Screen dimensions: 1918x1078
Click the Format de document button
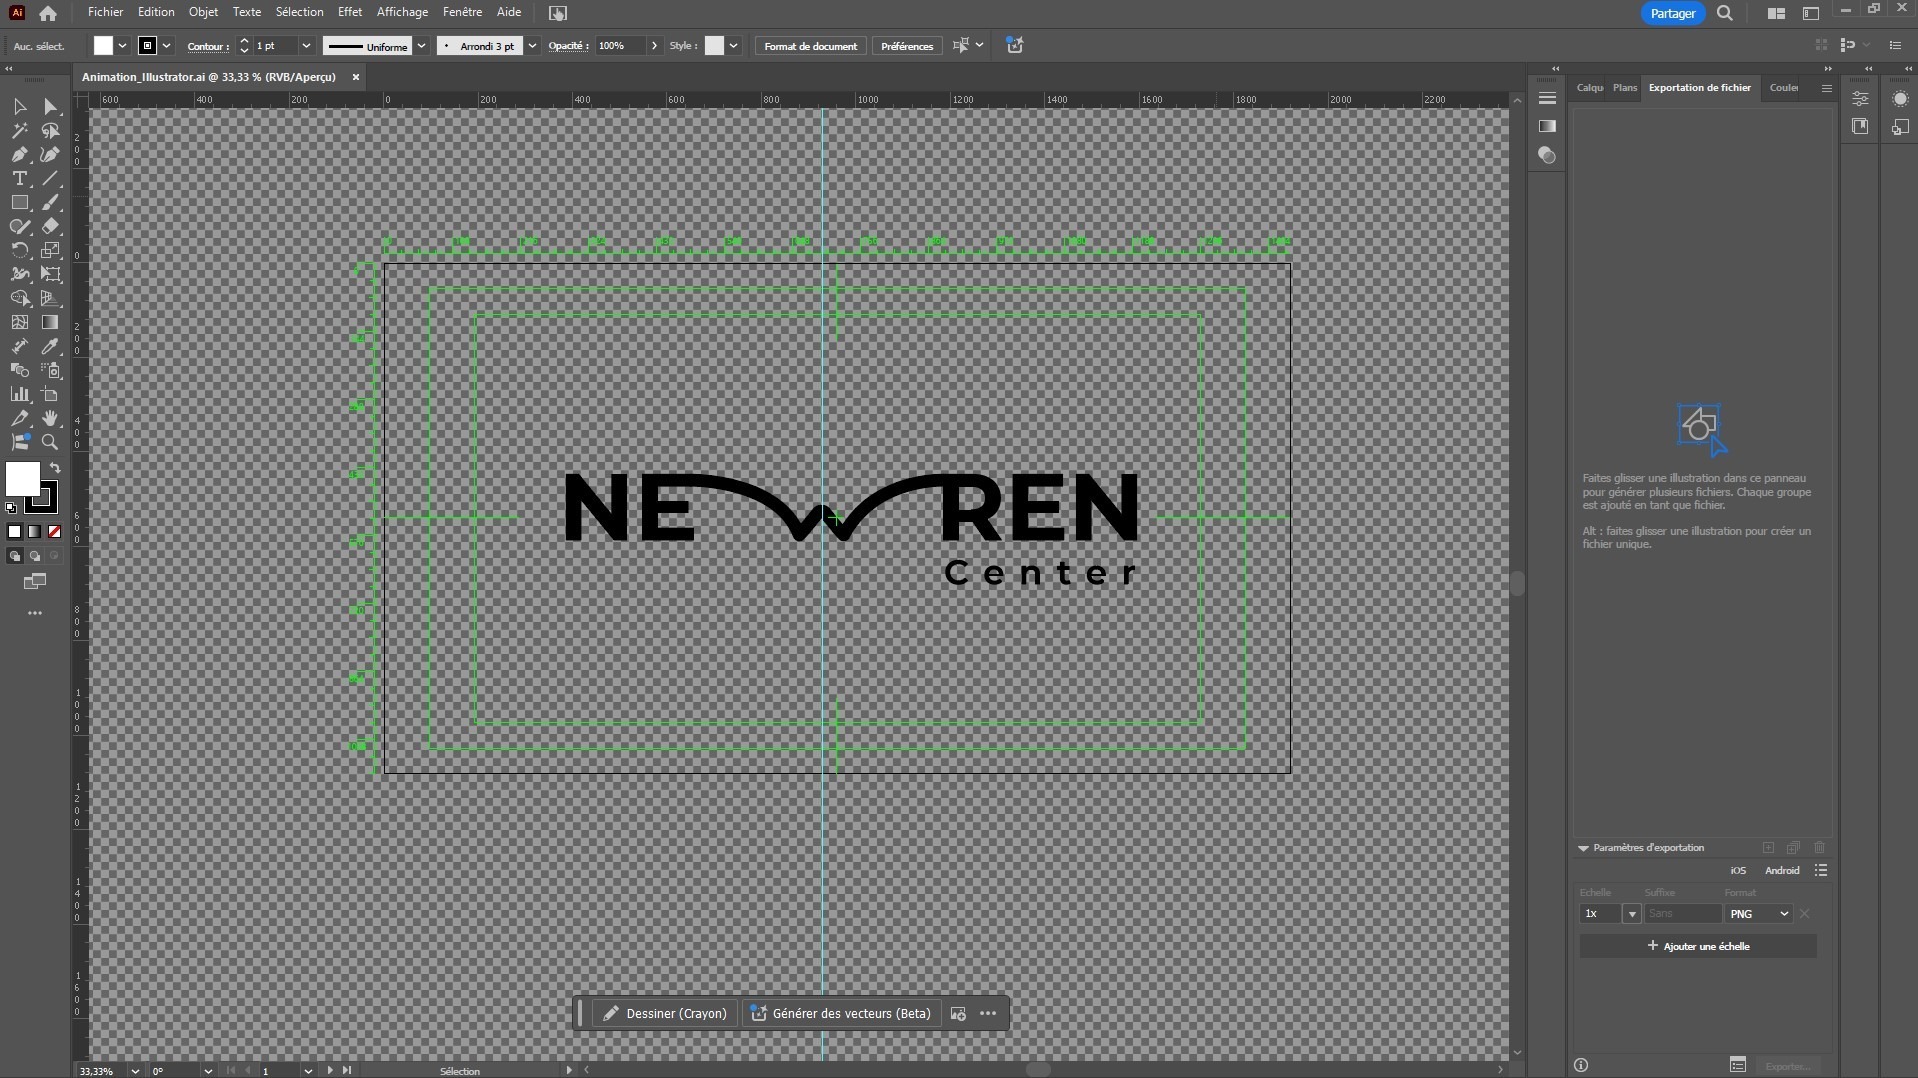(810, 46)
